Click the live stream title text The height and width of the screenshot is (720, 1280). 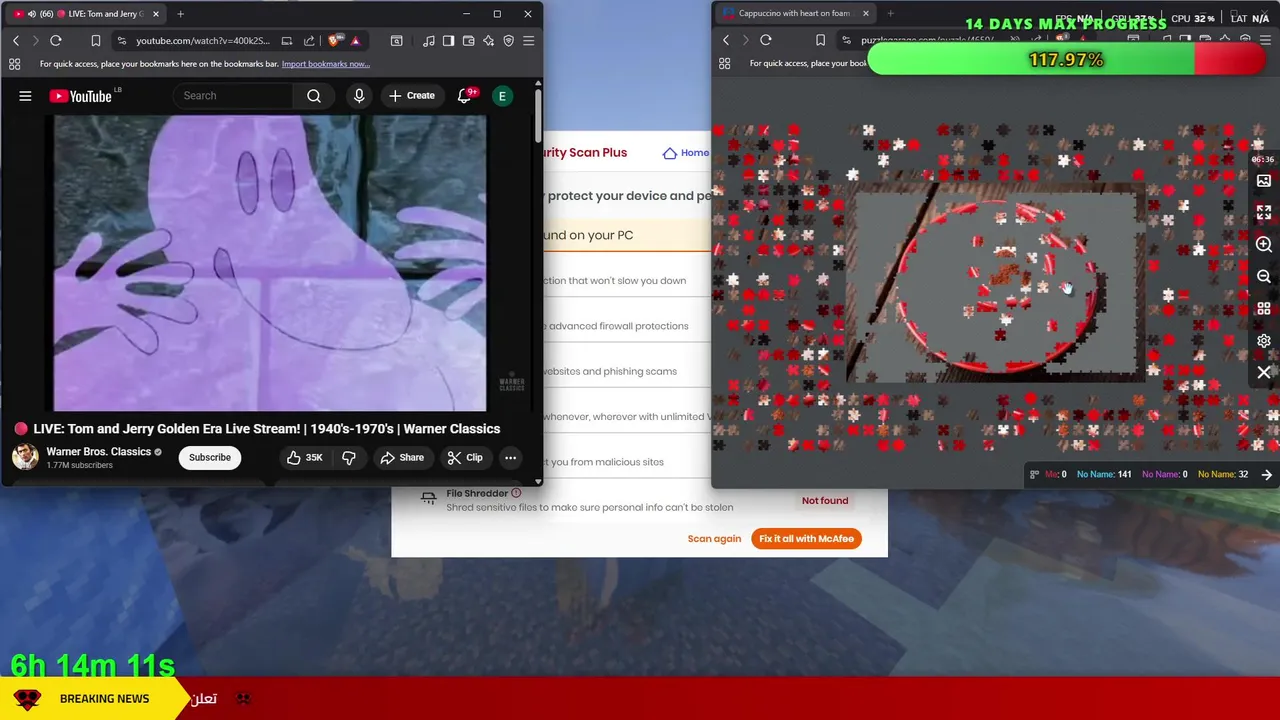point(267,429)
